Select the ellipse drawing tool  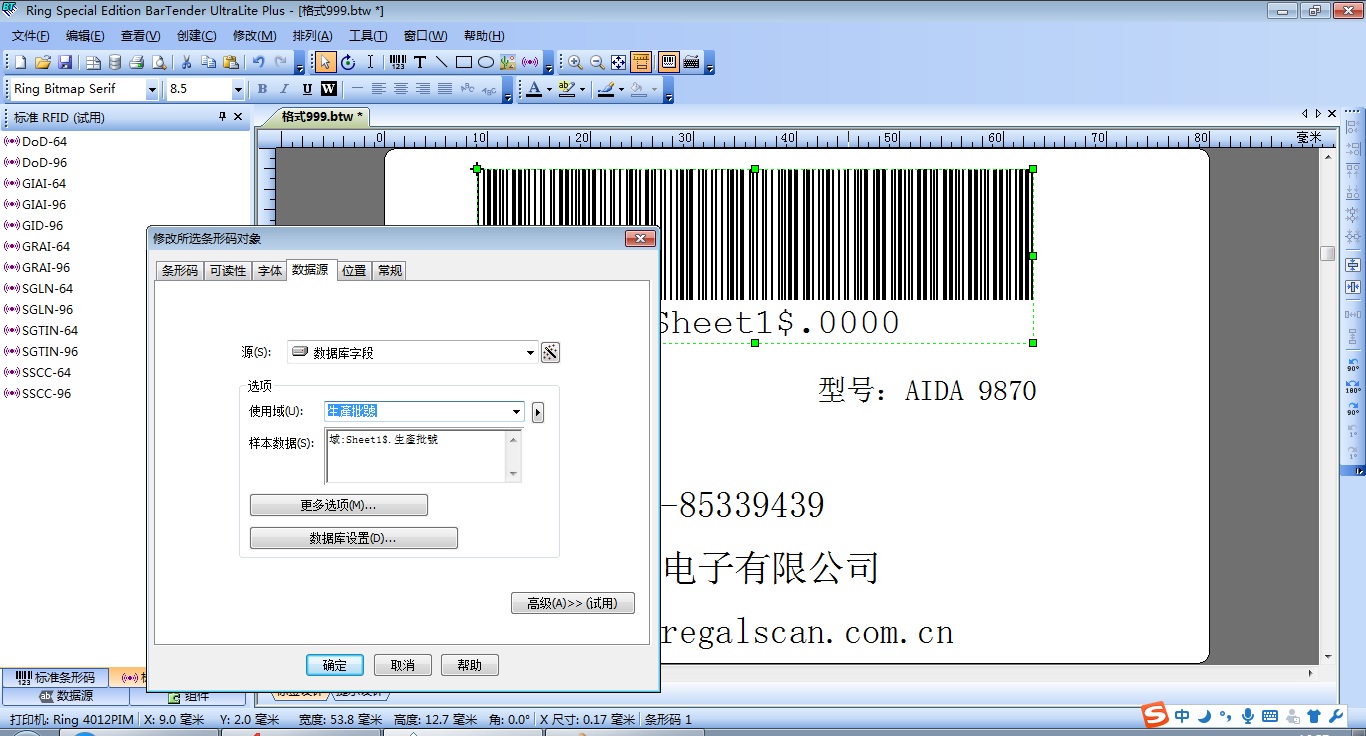point(486,62)
